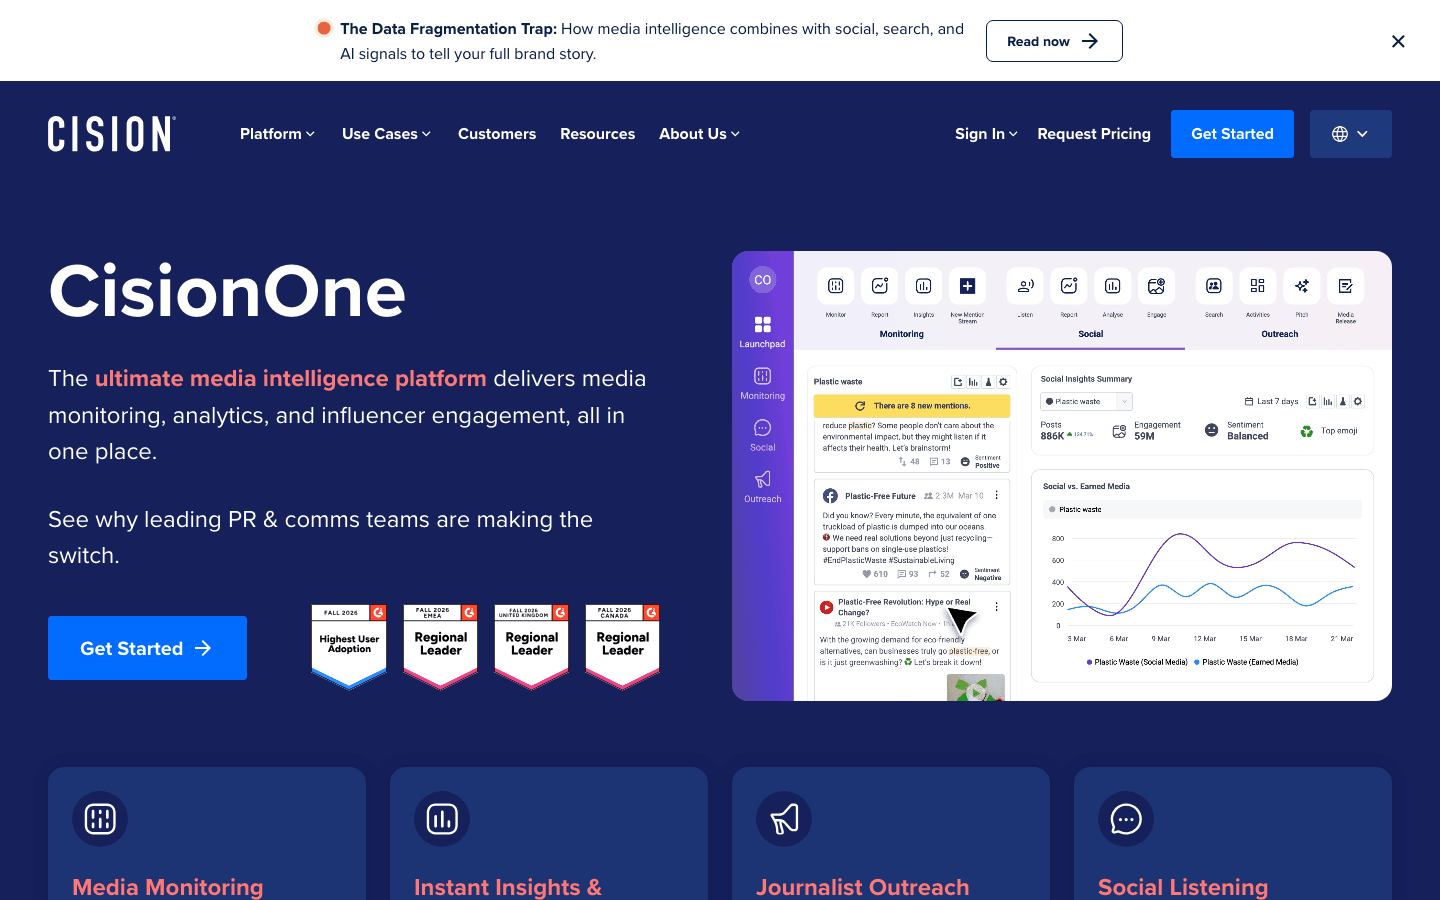Switch to the Social tab in launchpad
The height and width of the screenshot is (900, 1440).
pyautogui.click(x=1091, y=334)
